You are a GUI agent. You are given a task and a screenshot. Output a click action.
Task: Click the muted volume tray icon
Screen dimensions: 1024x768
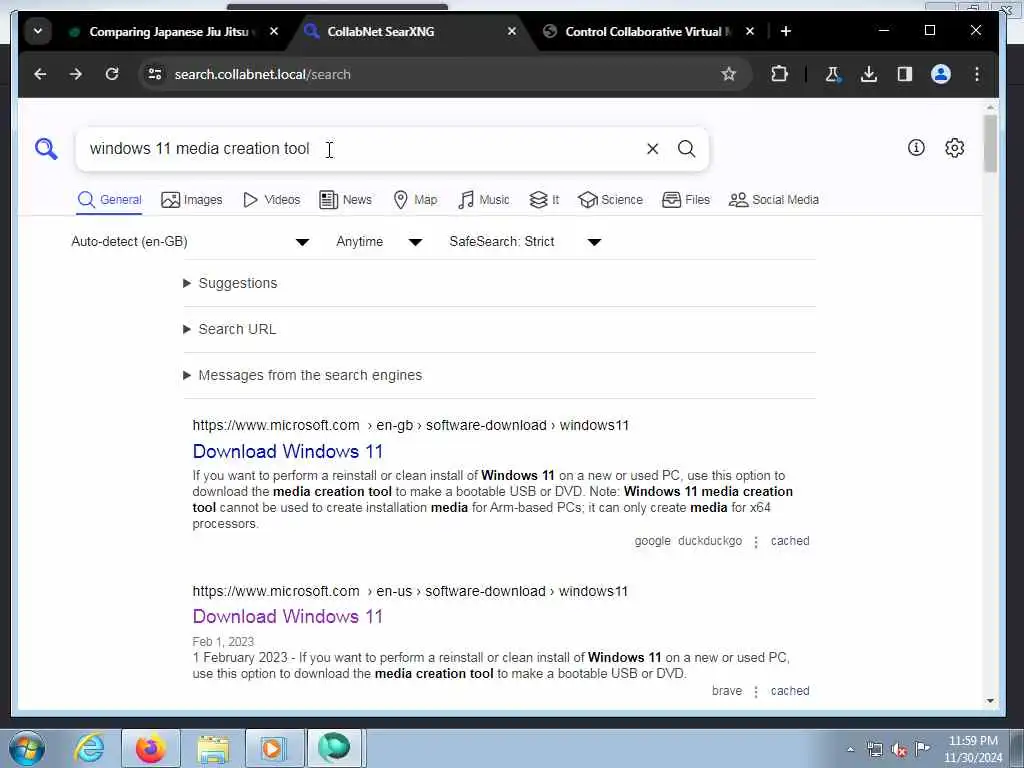(899, 750)
